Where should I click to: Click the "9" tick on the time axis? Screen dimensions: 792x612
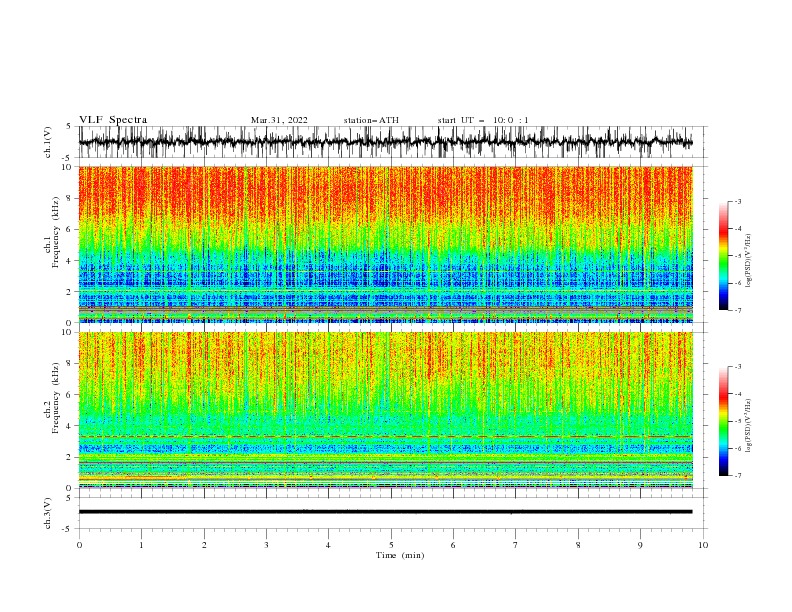640,545
